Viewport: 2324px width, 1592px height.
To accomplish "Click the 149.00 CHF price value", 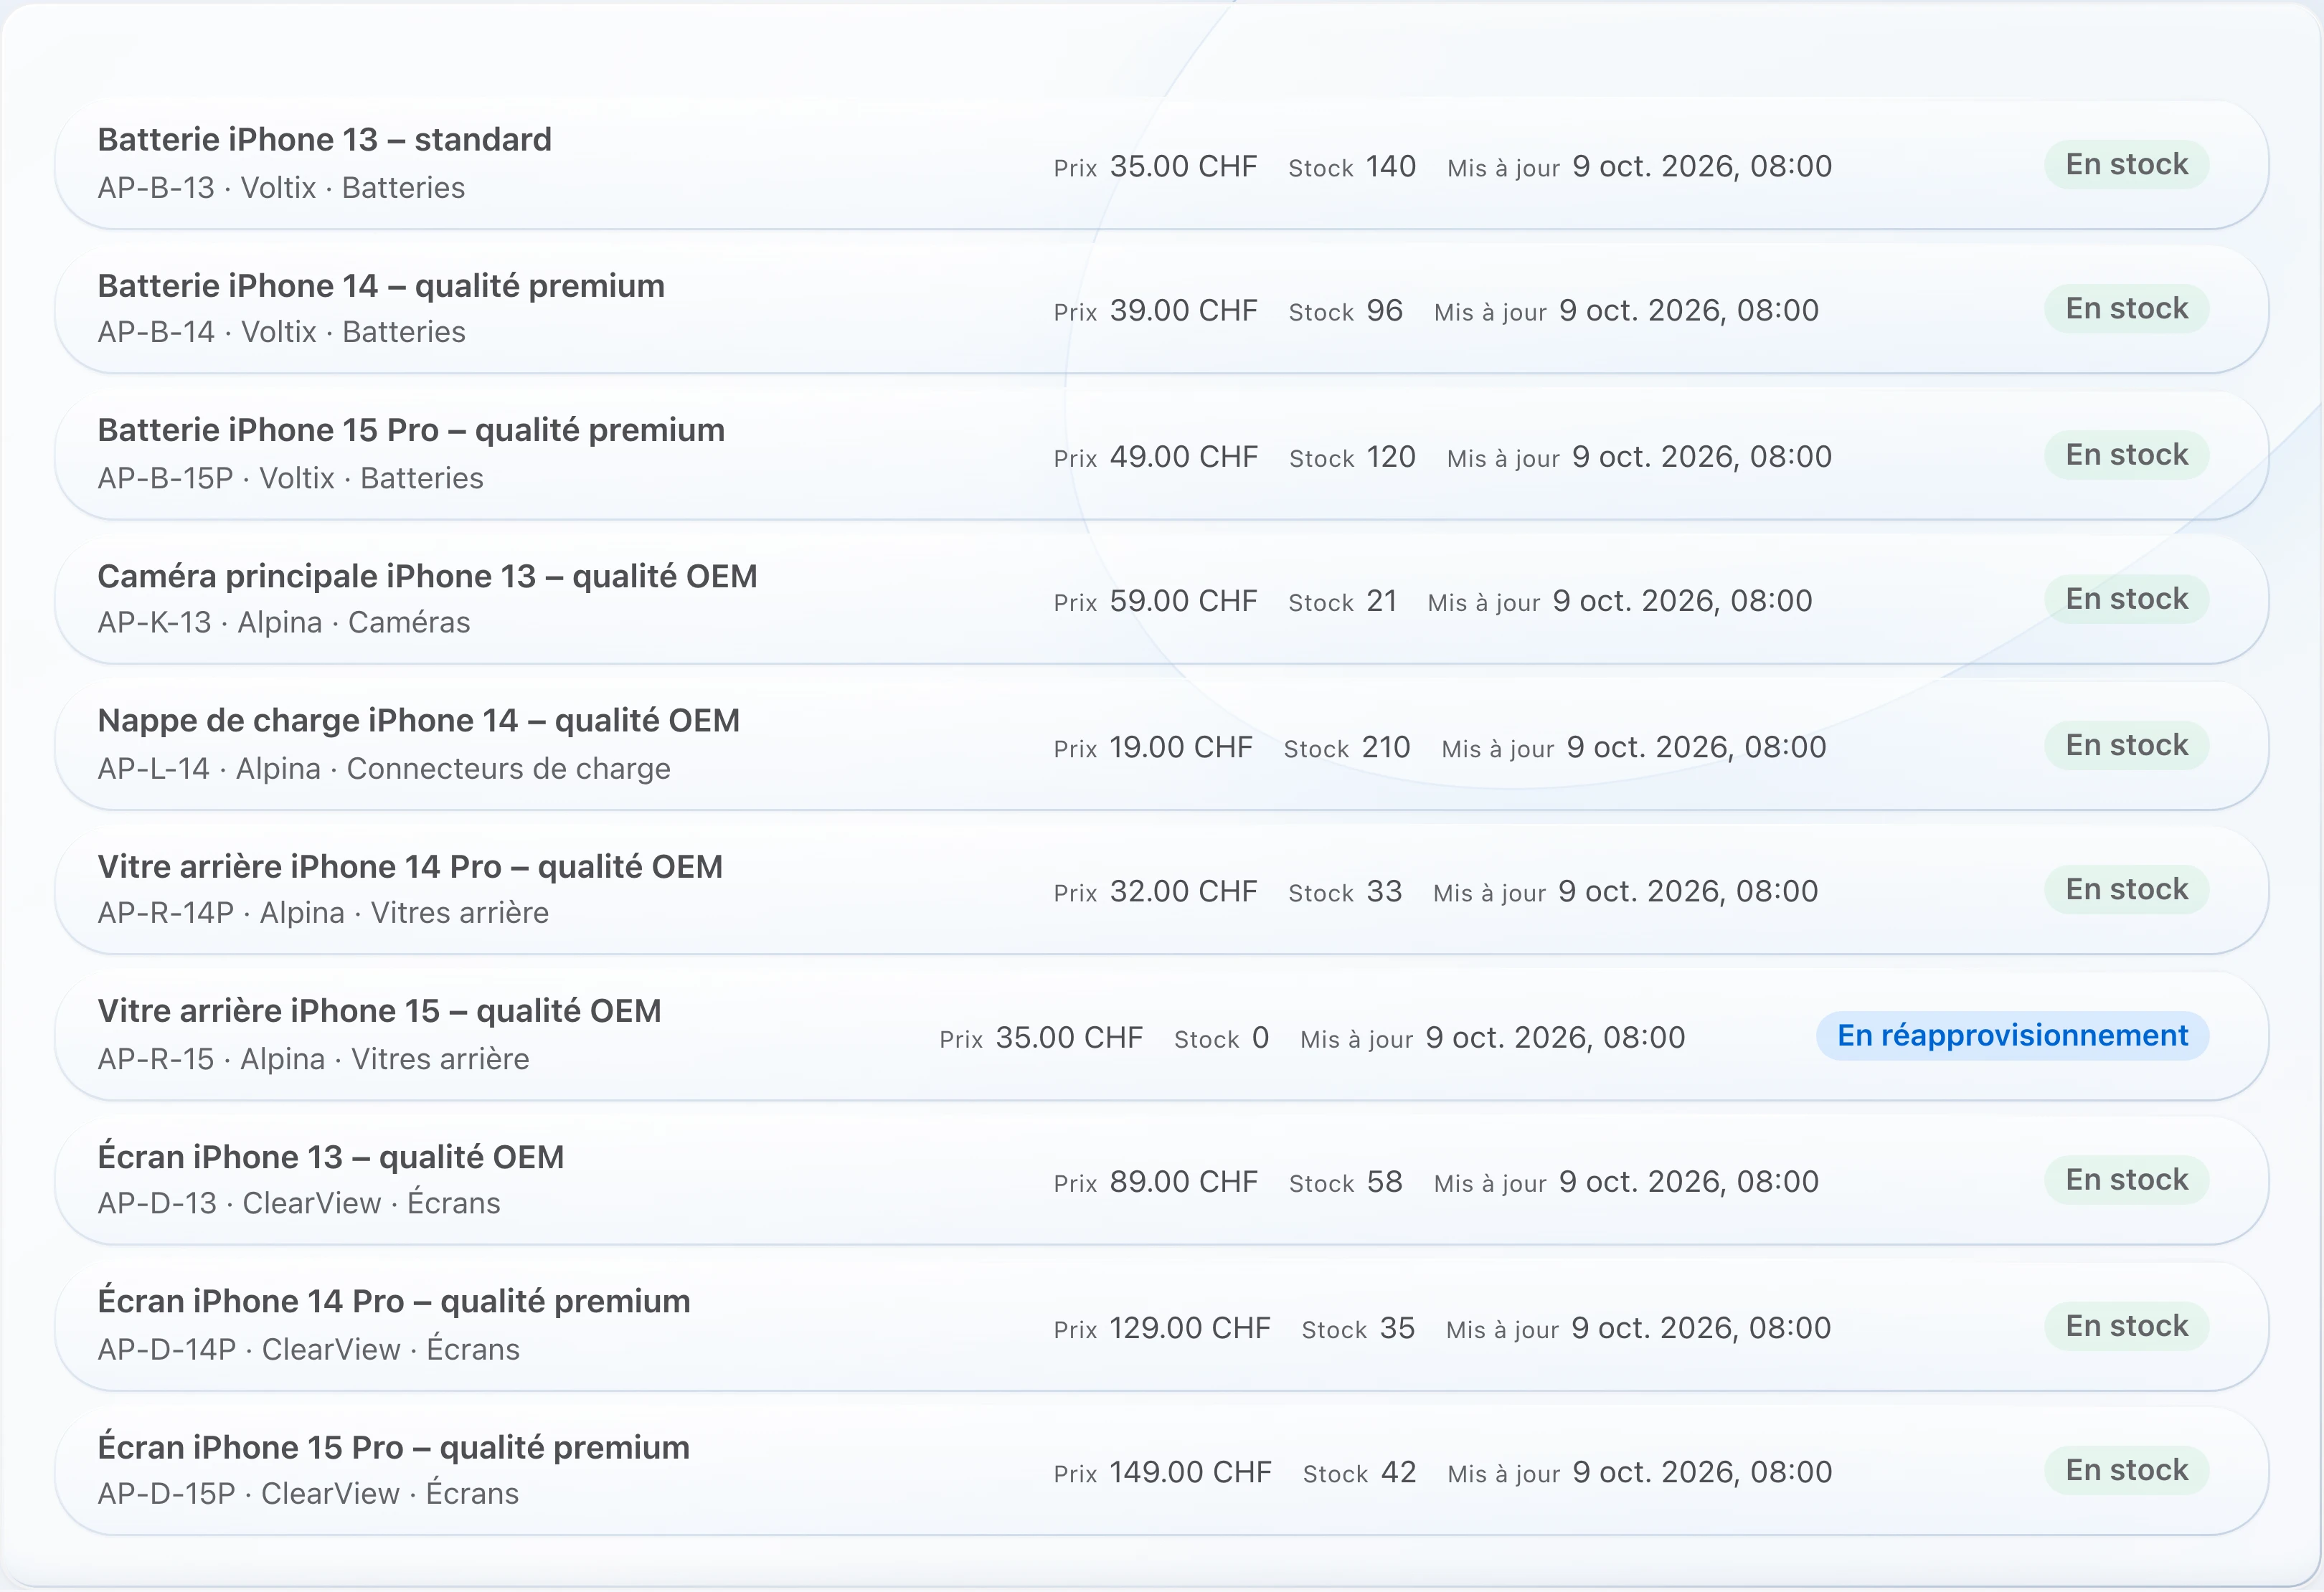I will [1190, 1472].
